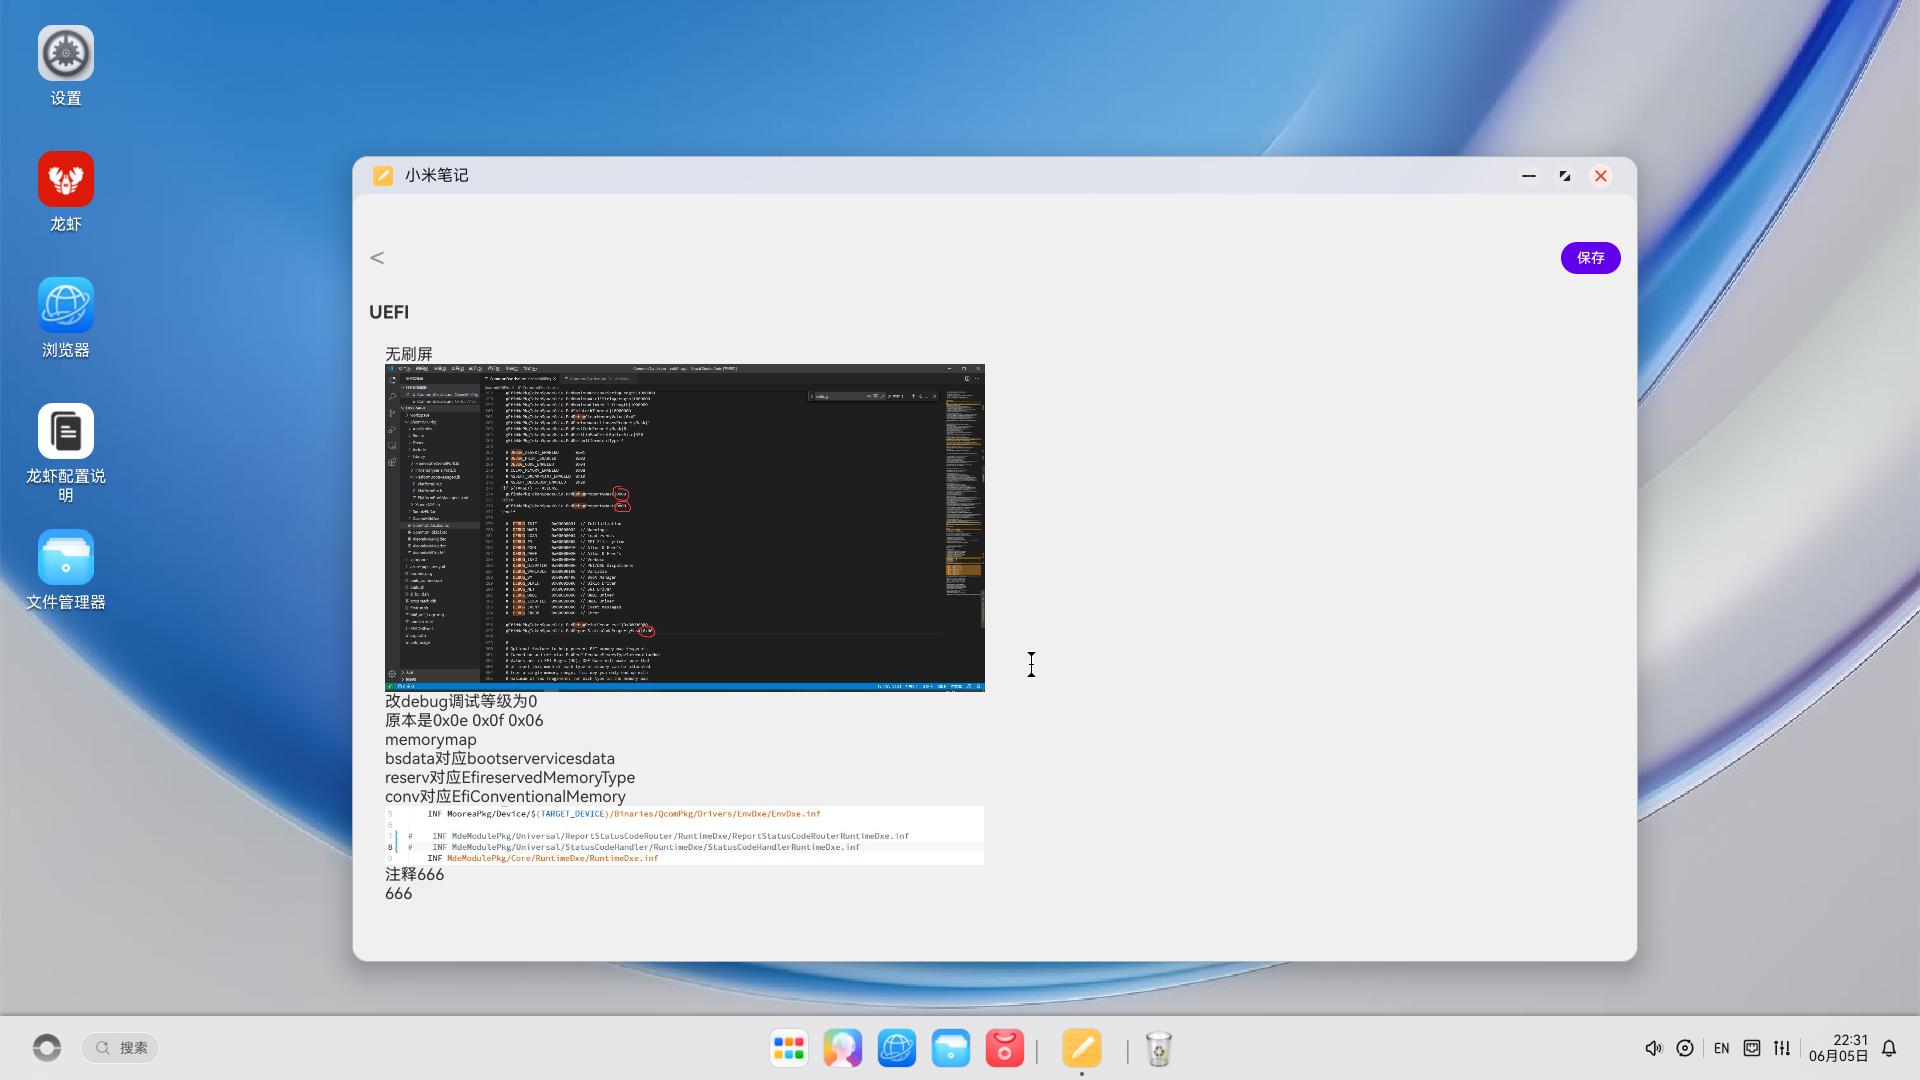
Task: Open the start launcher circle icon in taskbar
Action: coord(47,1047)
